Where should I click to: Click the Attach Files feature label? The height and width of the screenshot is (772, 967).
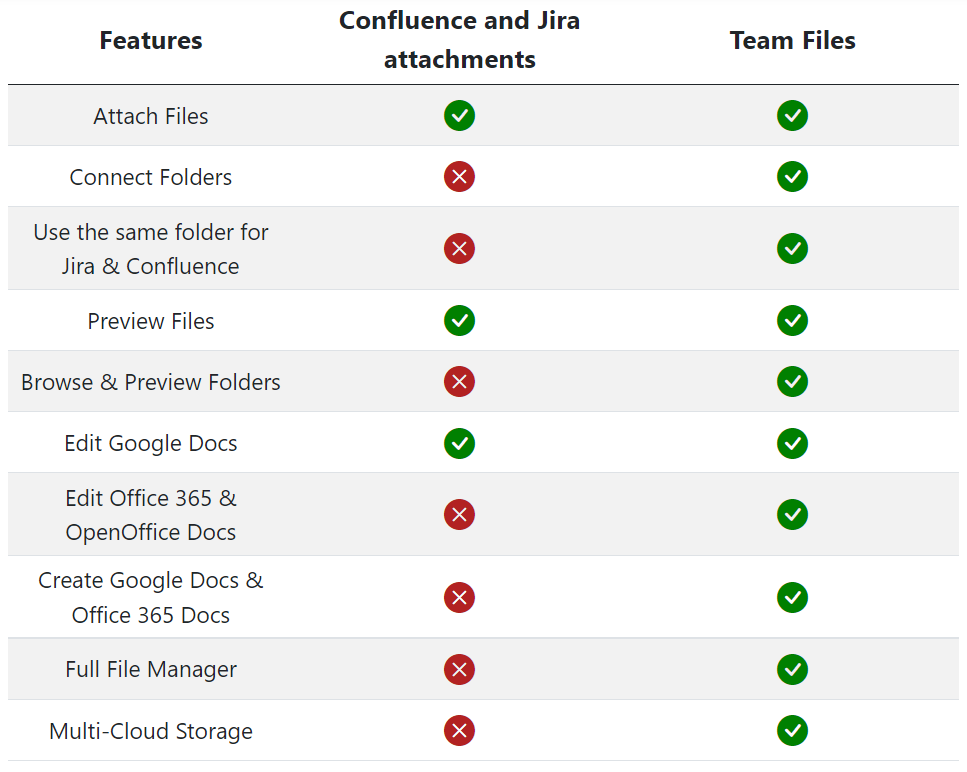click(151, 116)
